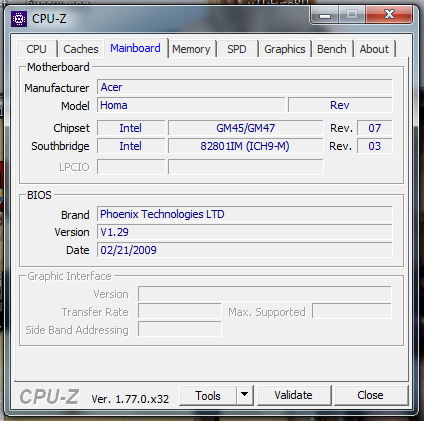Click the motherboard Rev field beside Model

point(340,105)
